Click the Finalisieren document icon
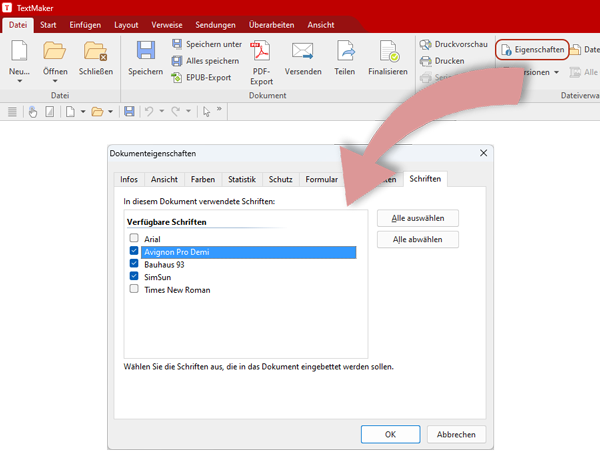The image size is (600, 453). [389, 51]
